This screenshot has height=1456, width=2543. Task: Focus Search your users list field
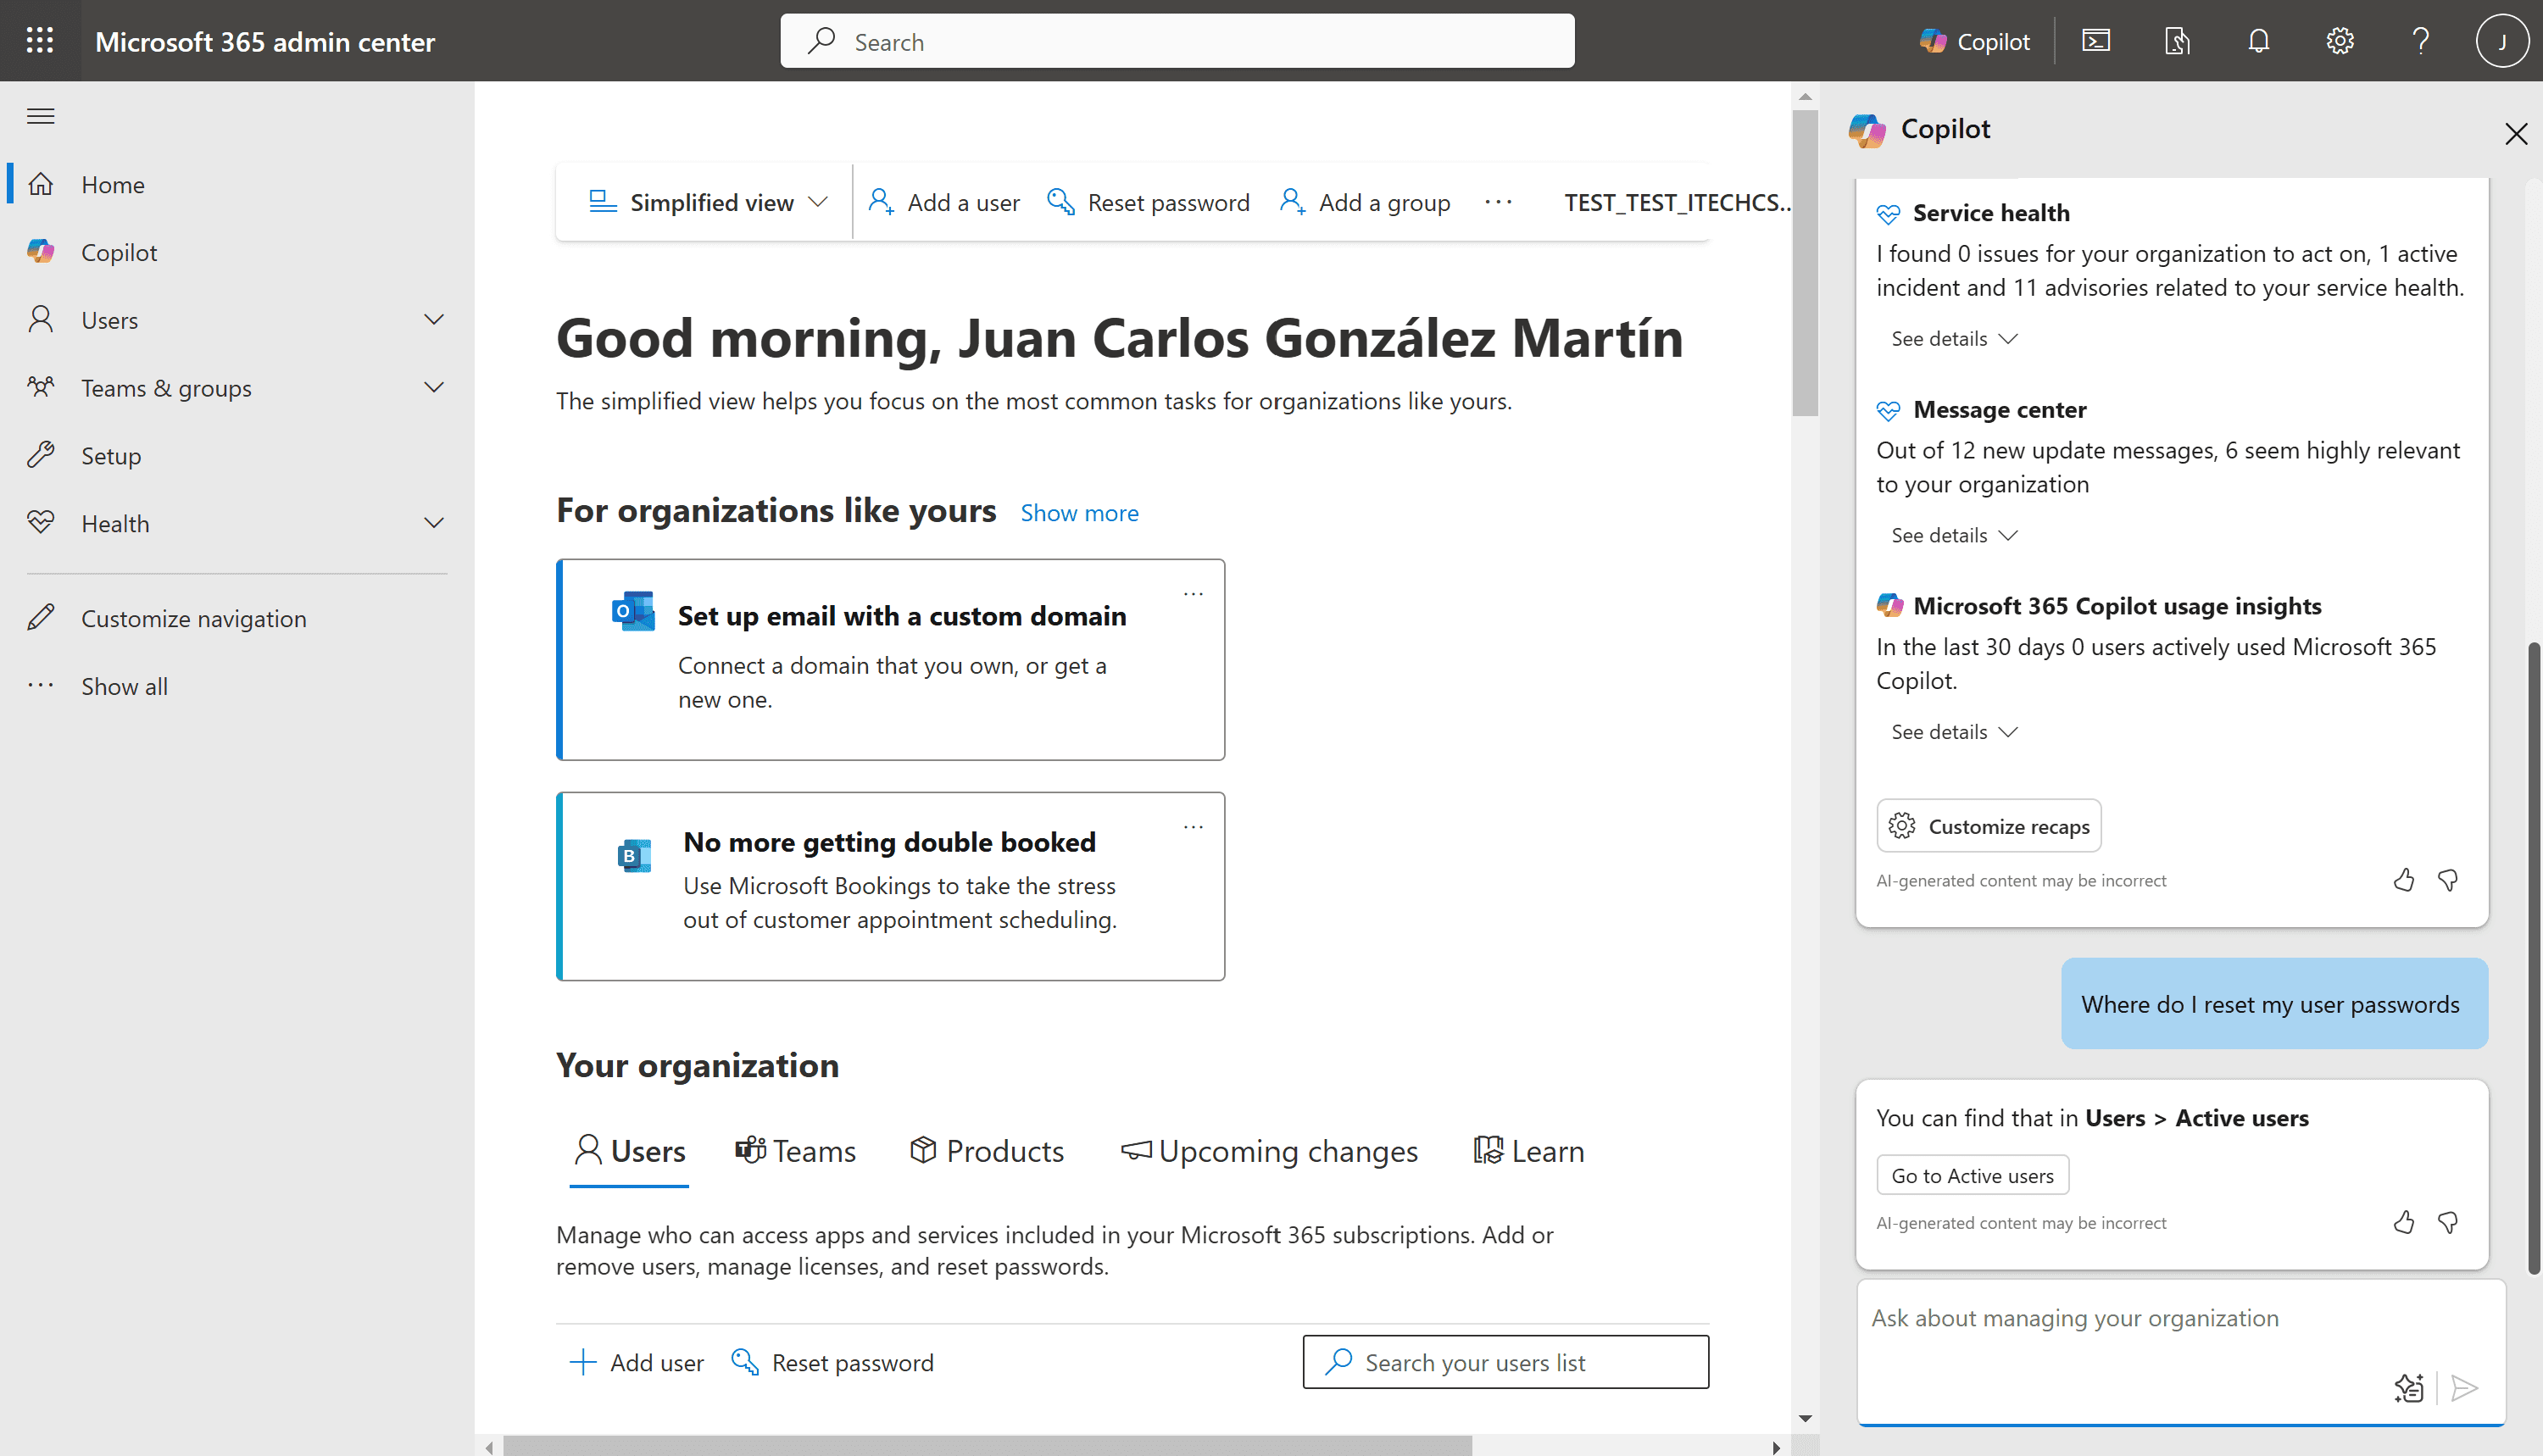tap(1505, 1362)
